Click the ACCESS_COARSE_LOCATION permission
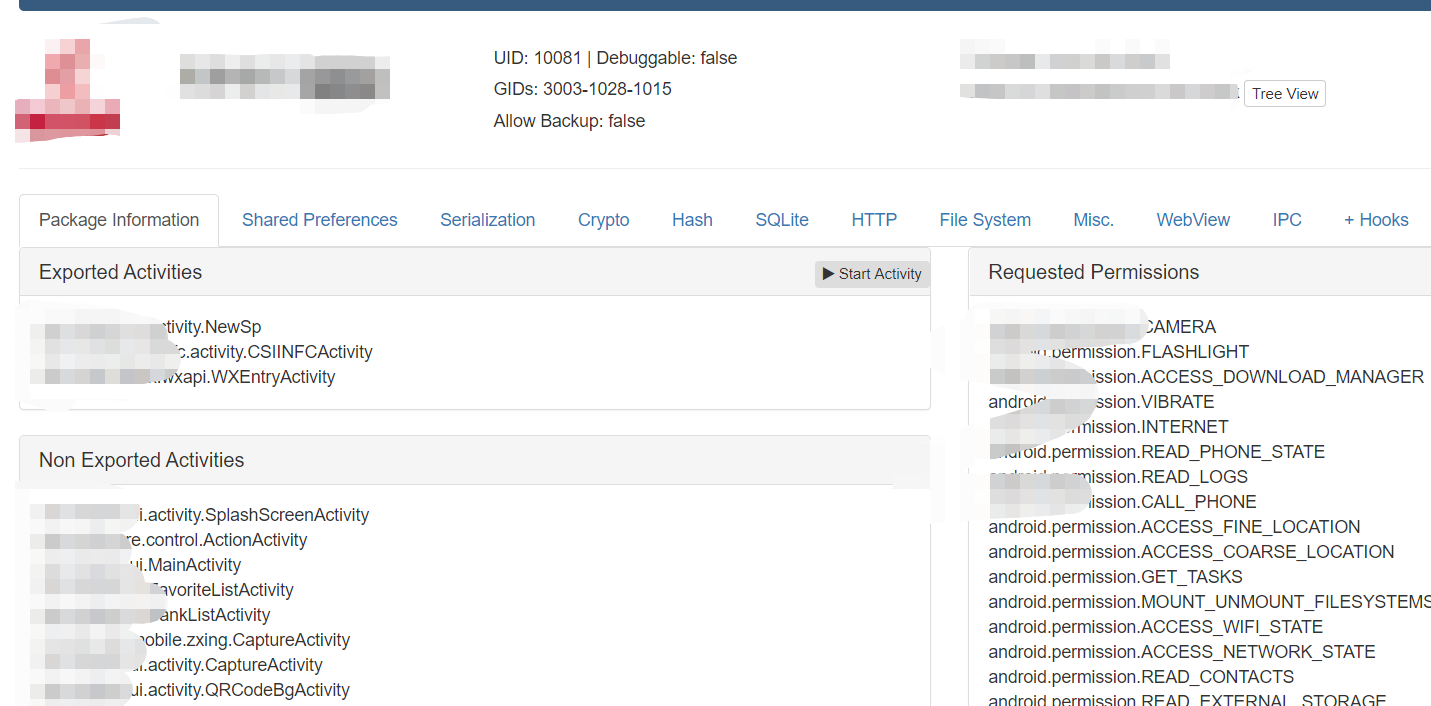 1191,552
